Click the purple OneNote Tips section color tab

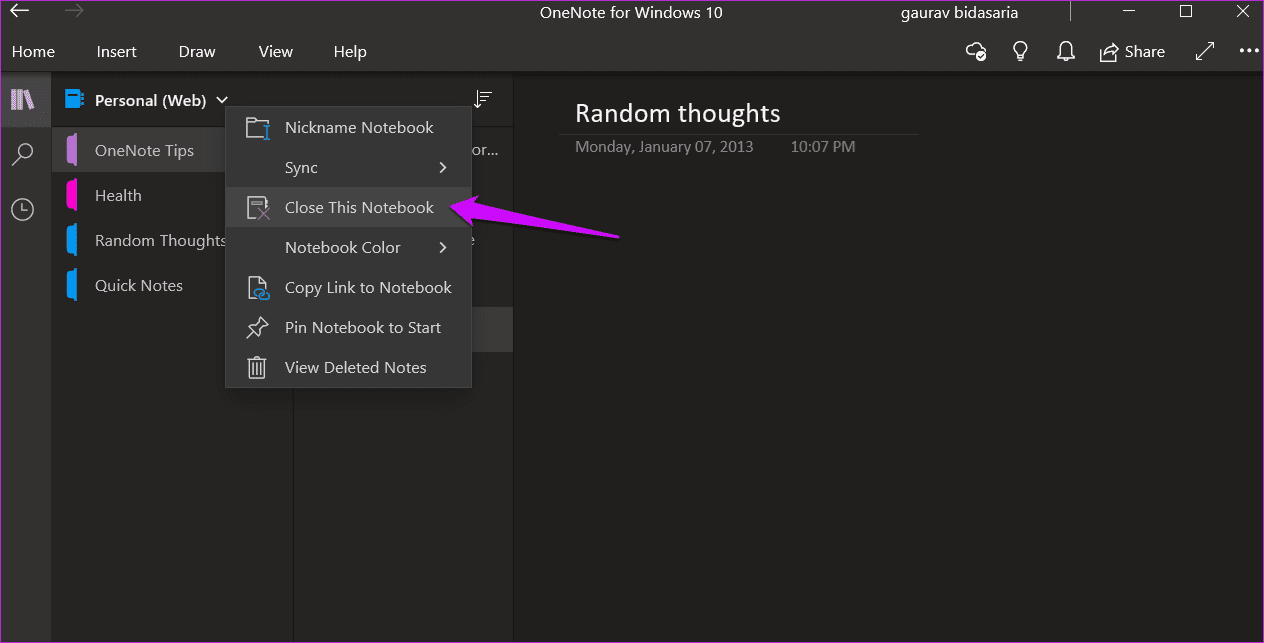[x=72, y=150]
